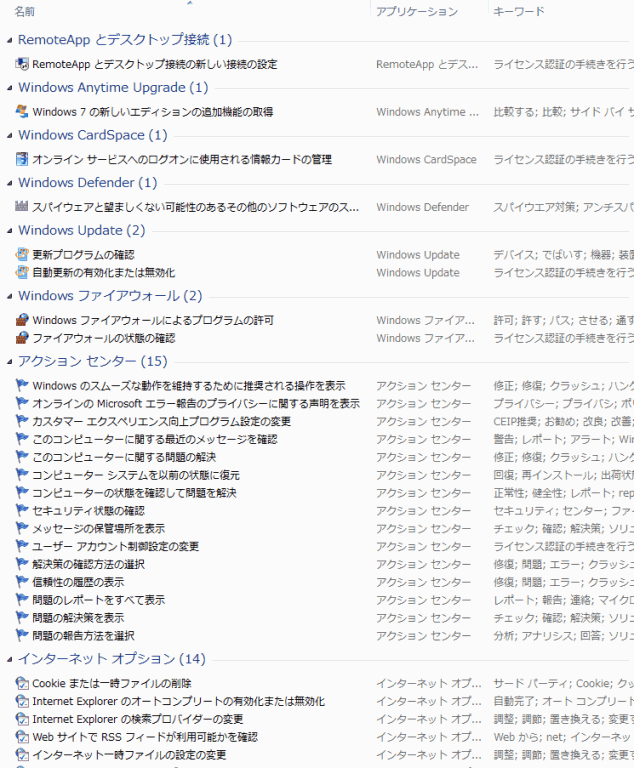Click the CardSpace icon for オンライン サービスへのログオン
The height and width of the screenshot is (768, 634).
[x=22, y=159]
